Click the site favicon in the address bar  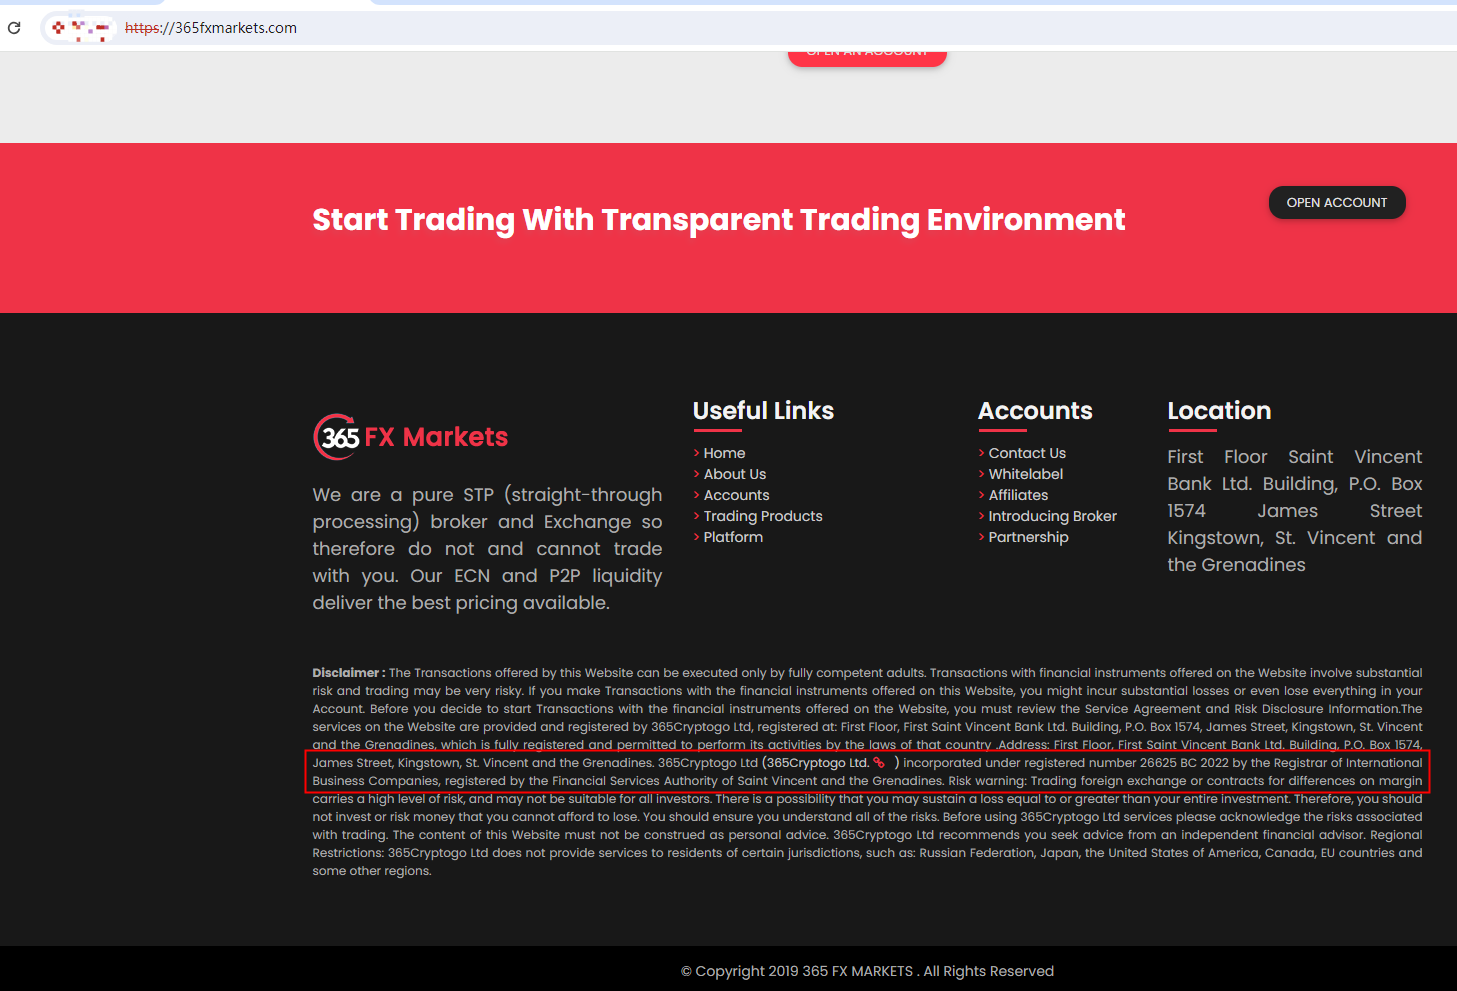(81, 27)
